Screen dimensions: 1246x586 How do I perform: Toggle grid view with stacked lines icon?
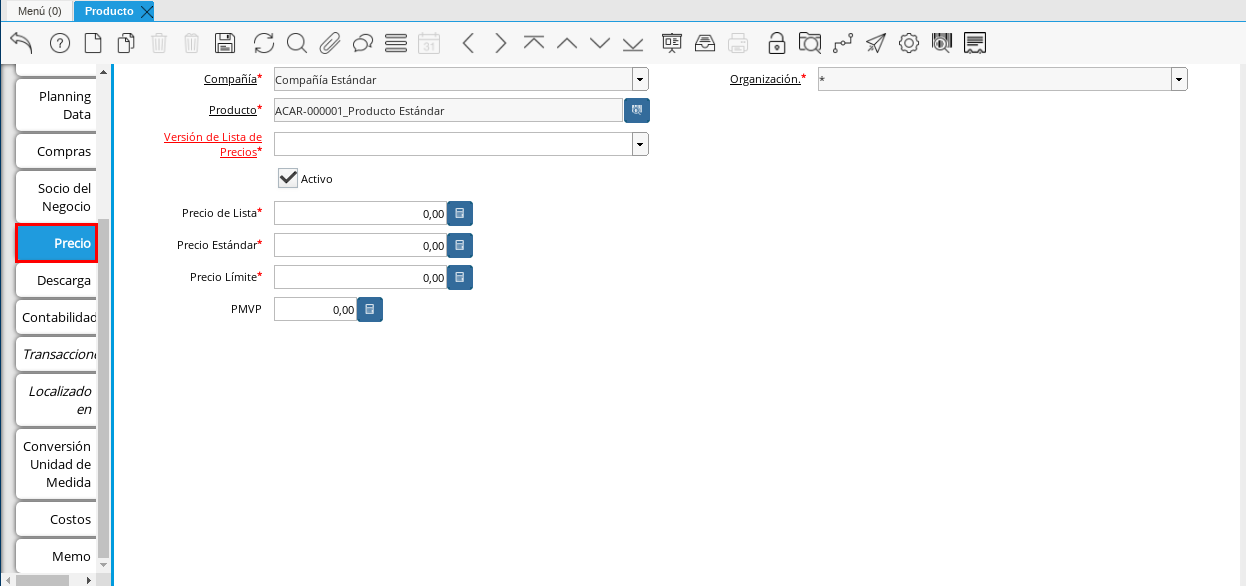[396, 43]
